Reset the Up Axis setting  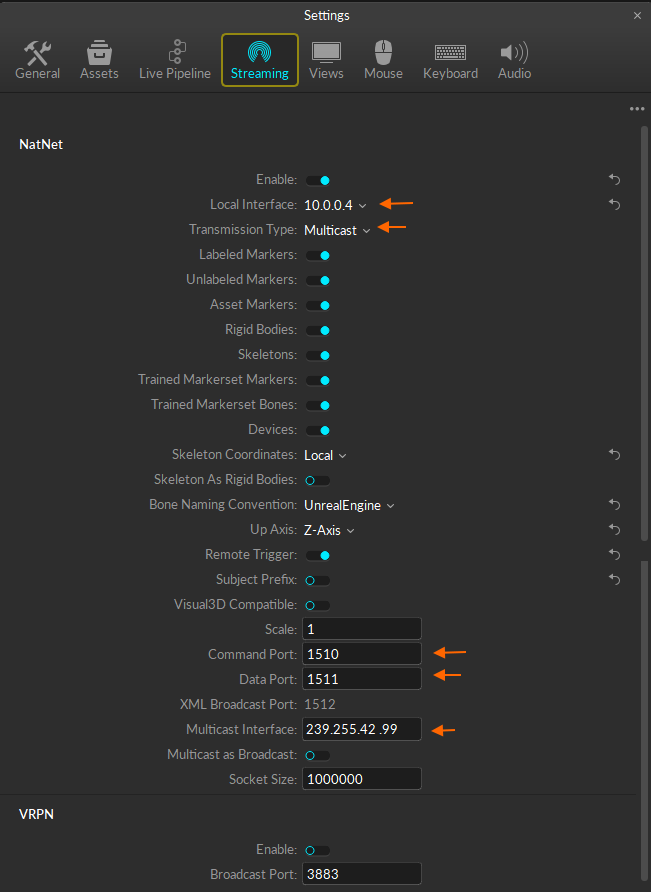(615, 530)
